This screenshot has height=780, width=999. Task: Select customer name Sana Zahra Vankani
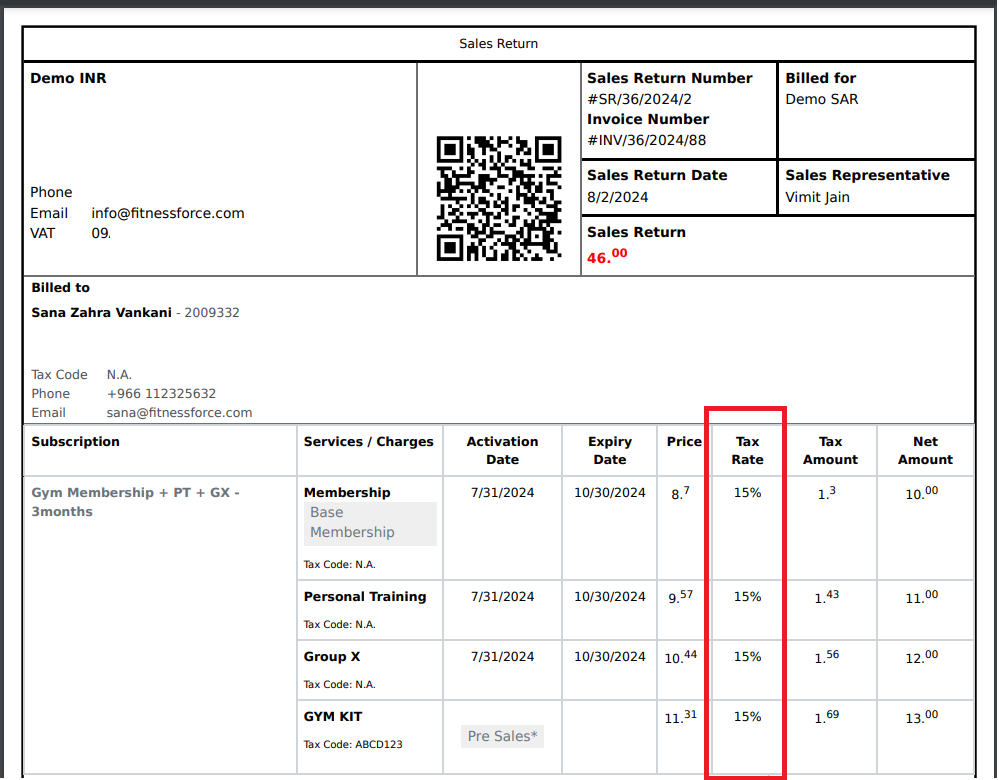click(101, 313)
